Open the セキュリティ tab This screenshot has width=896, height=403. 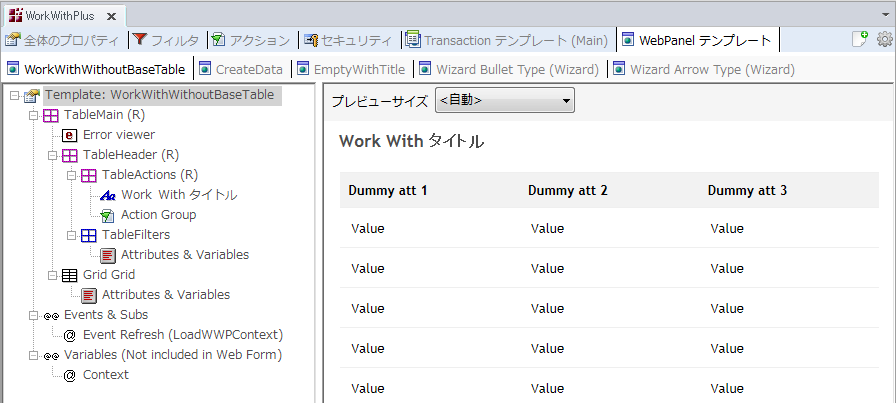coord(348,41)
